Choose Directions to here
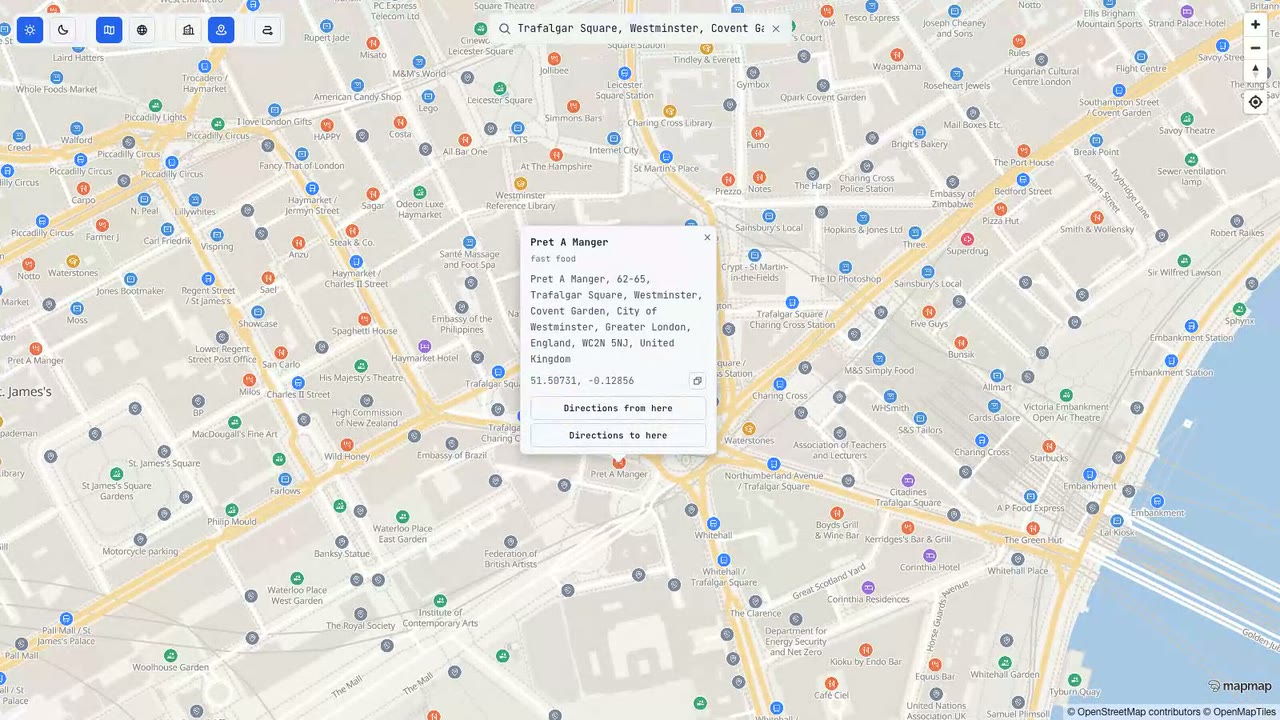1280x720 pixels. 618,435
